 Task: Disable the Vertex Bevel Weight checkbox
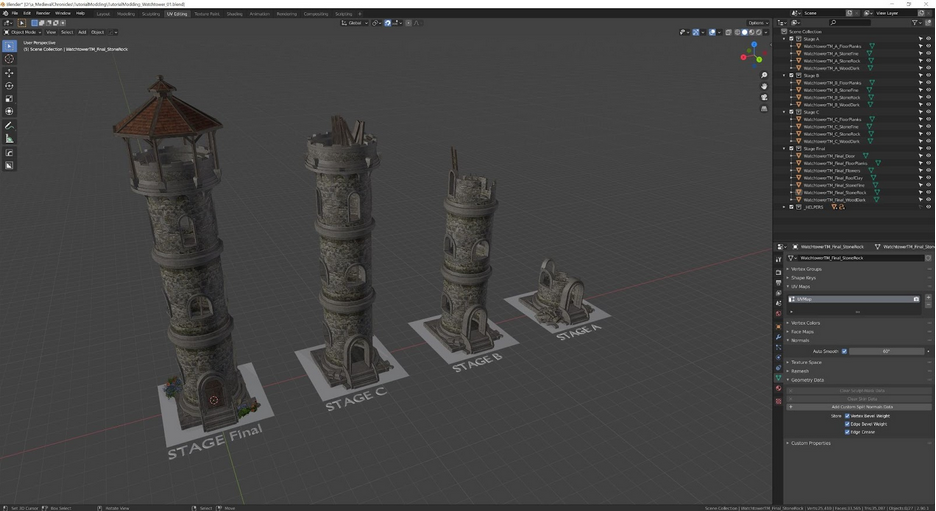[846, 416]
